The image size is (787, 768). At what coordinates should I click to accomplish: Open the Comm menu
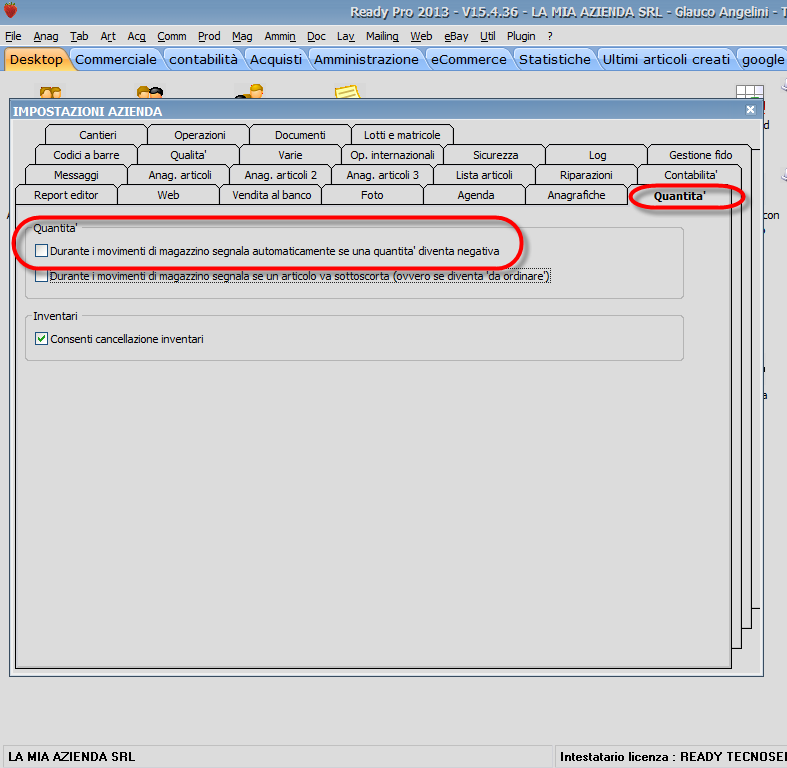pos(172,36)
